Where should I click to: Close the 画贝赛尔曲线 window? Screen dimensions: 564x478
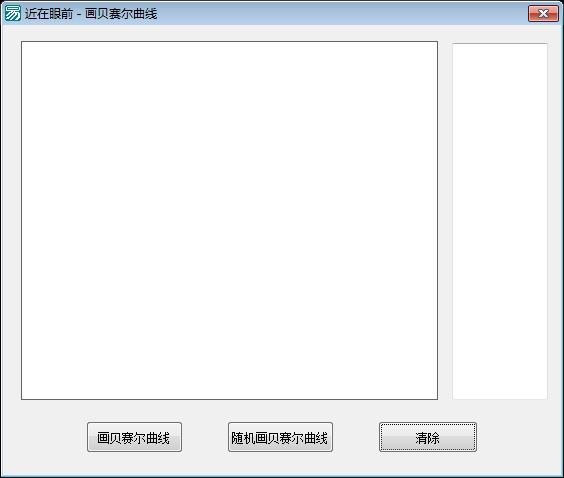pyautogui.click(x=543, y=14)
